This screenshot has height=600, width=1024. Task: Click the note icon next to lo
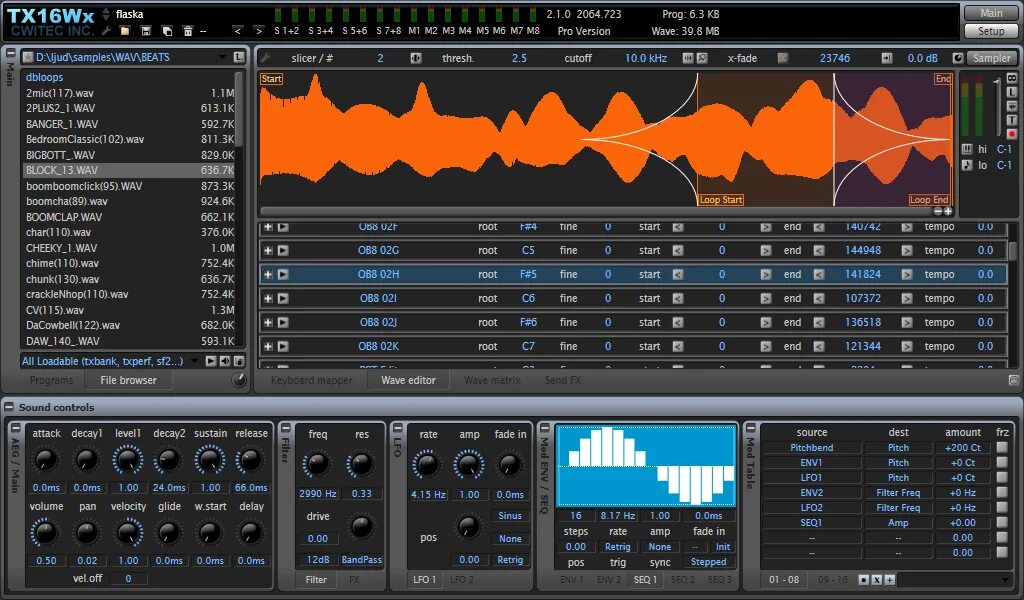(x=967, y=165)
